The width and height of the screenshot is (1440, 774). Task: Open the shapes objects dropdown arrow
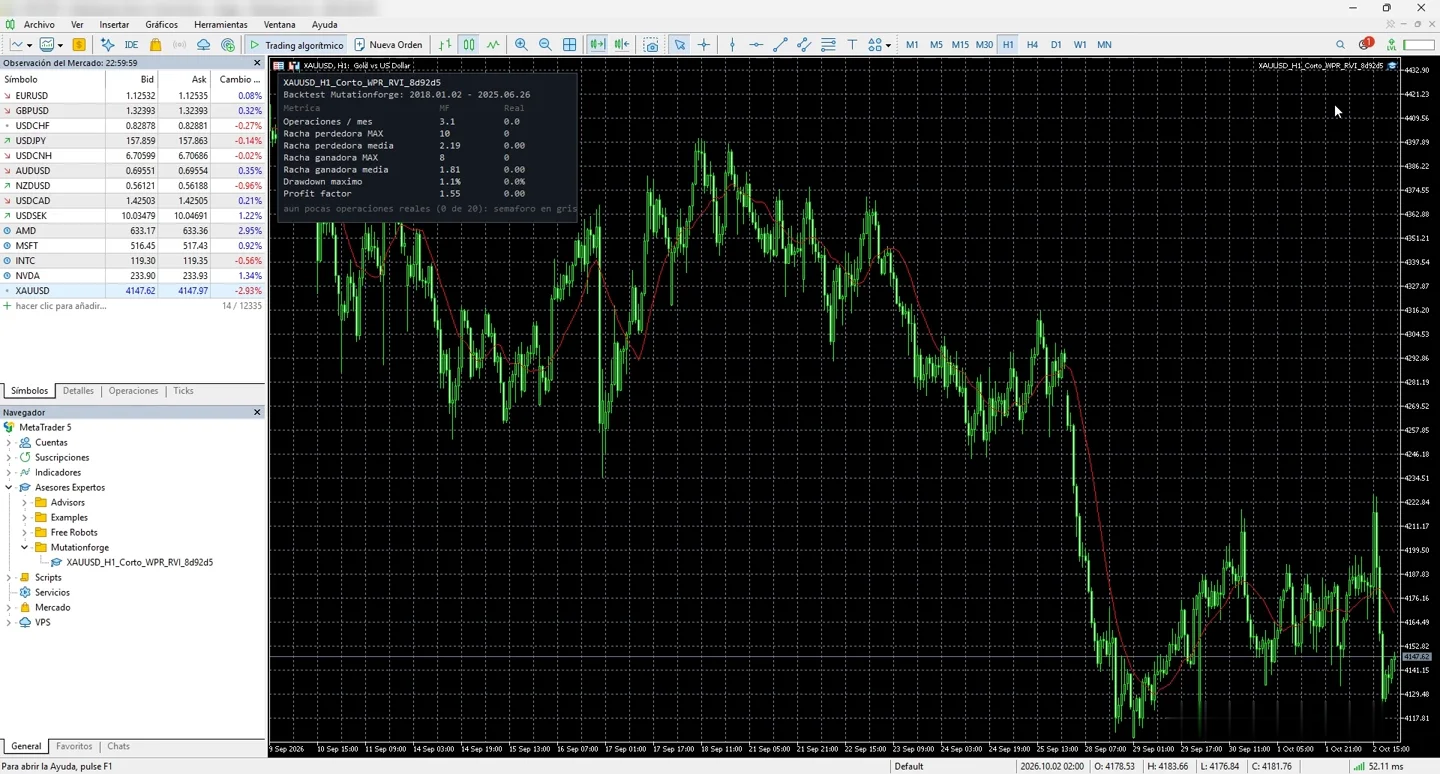pos(887,45)
